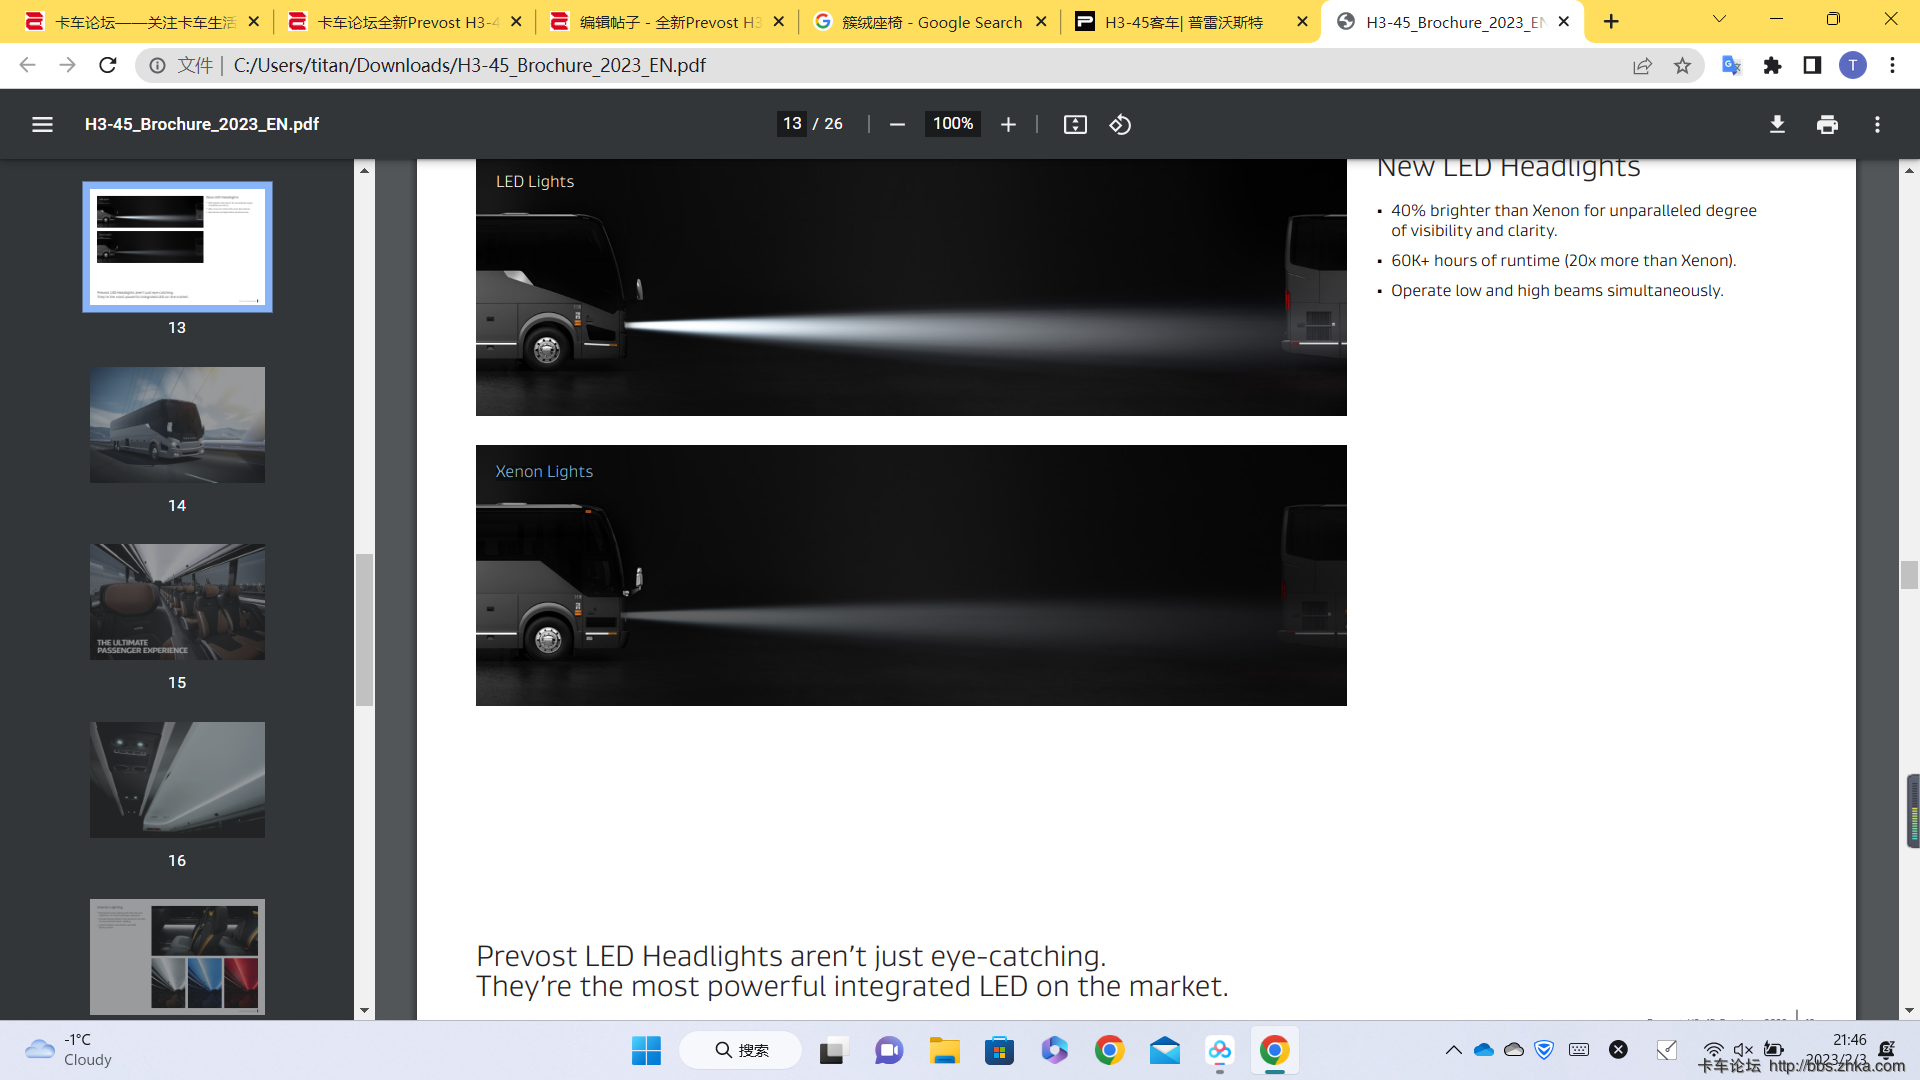Click the 'Operate low and high beams' bullet
Viewport: 1920px width, 1080px height.
click(1557, 291)
